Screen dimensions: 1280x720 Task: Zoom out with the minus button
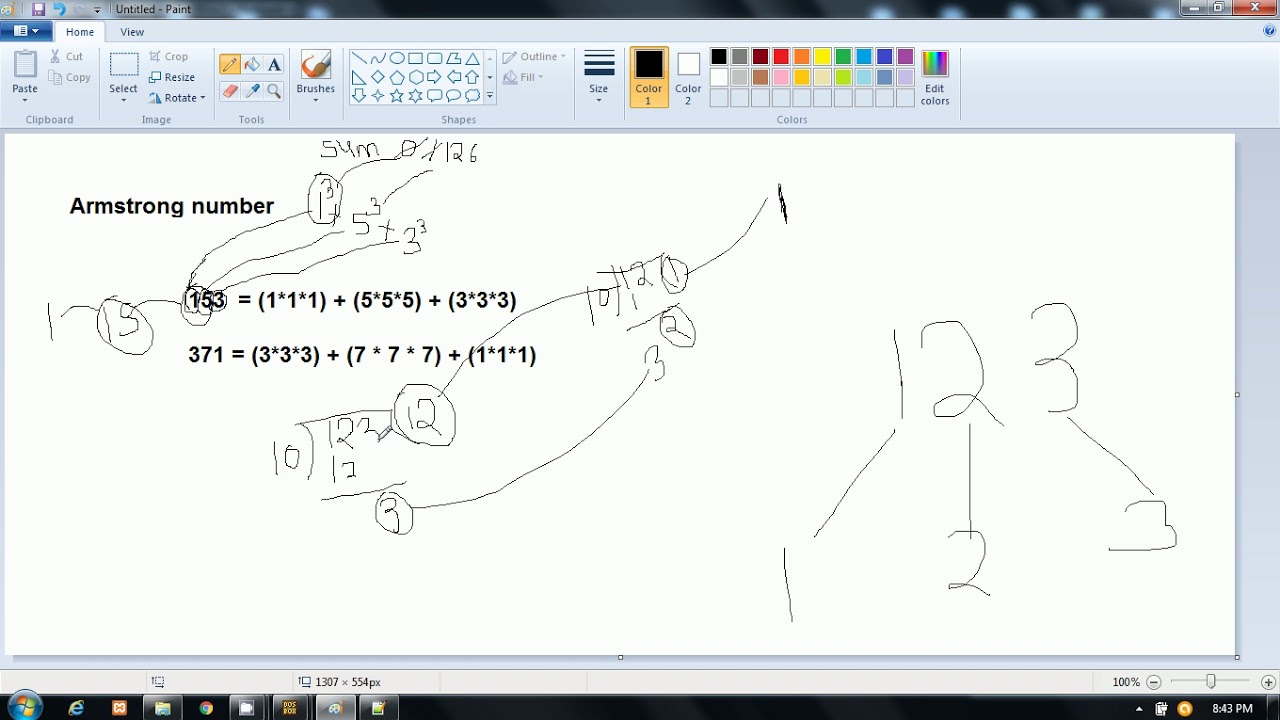1153,682
